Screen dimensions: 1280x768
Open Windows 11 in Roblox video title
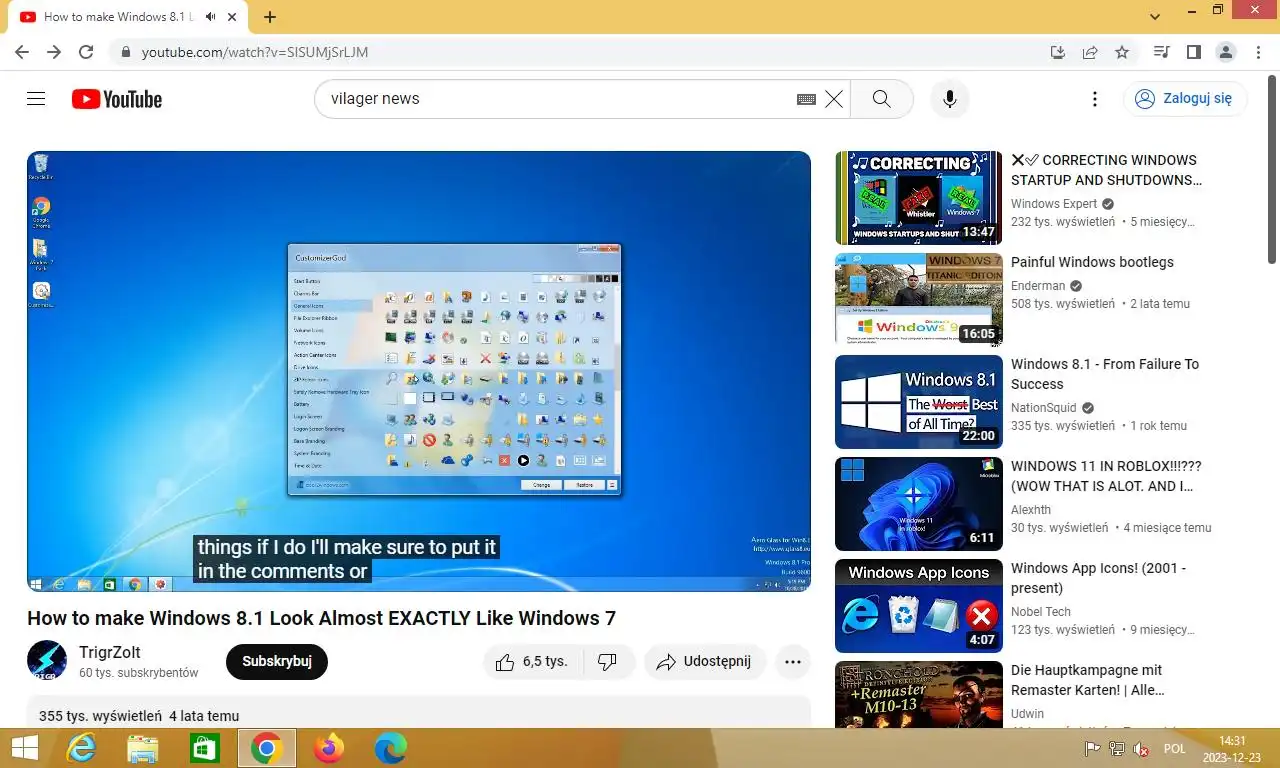click(1105, 476)
